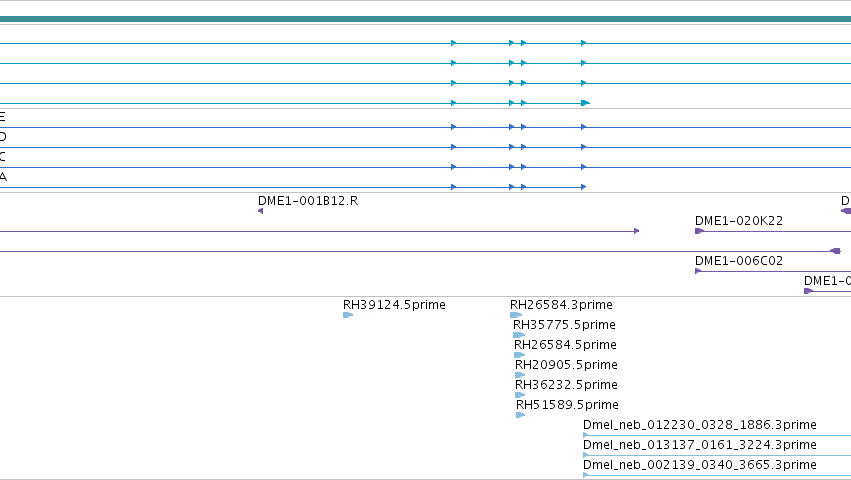Click the Dmel_neb_013137_0161_3224.3prime feature line

click(717, 455)
